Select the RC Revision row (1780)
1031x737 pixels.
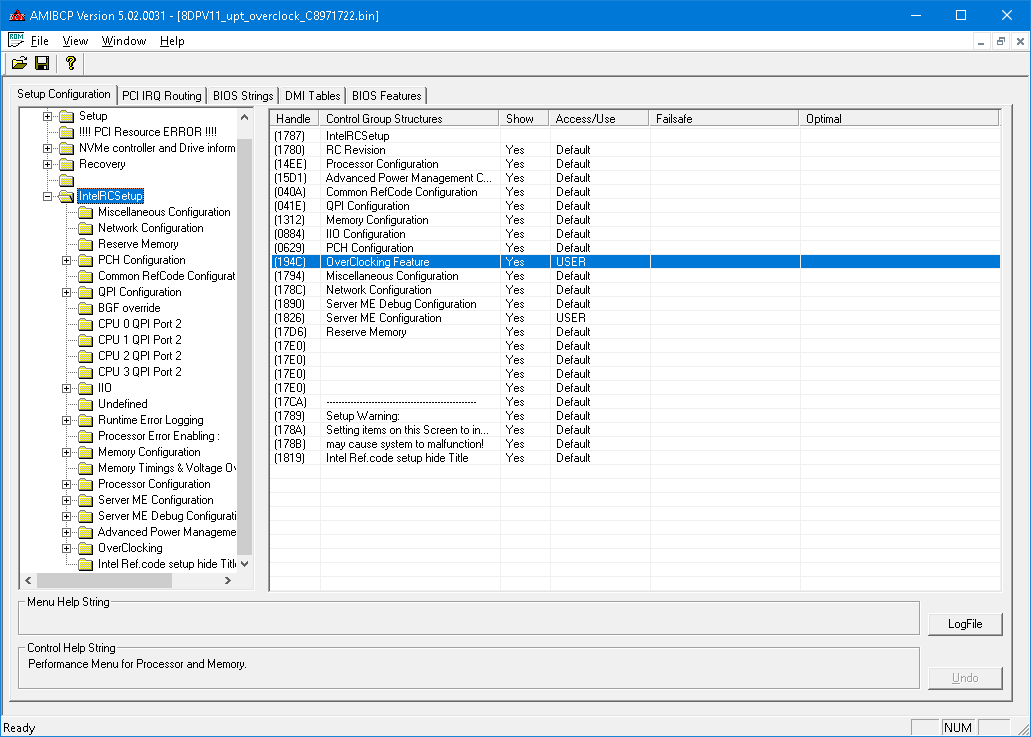[635, 150]
